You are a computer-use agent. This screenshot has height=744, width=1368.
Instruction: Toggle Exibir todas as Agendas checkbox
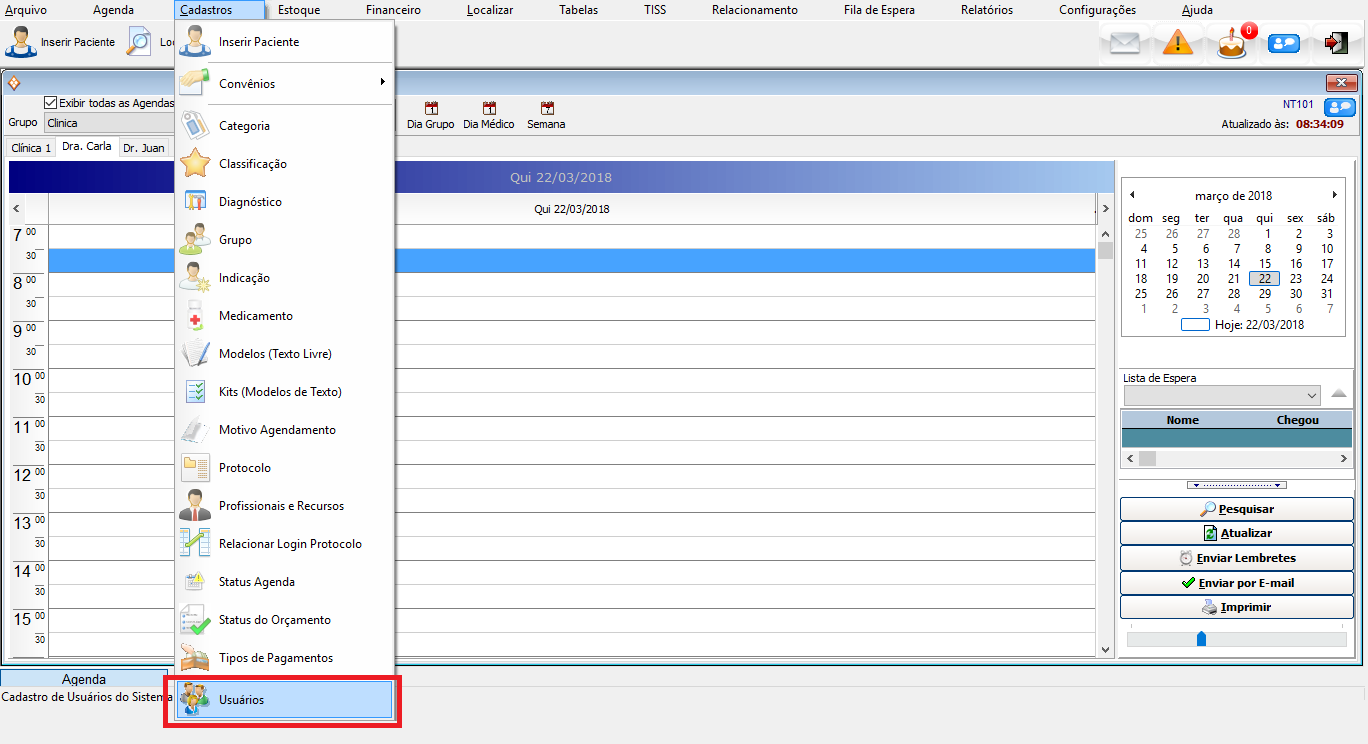(51, 103)
